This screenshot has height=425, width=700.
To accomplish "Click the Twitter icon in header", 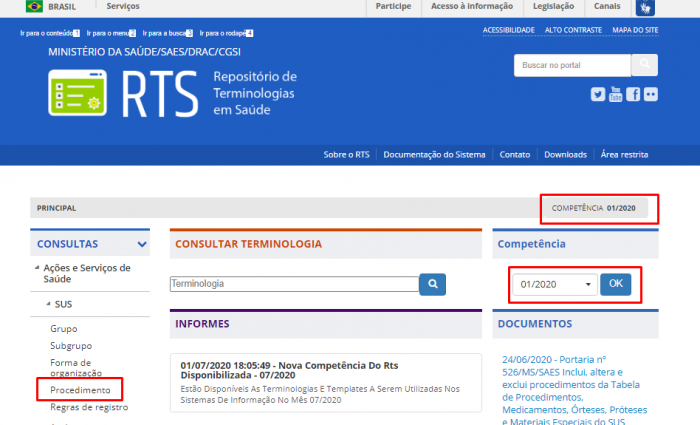I will coord(598,94).
